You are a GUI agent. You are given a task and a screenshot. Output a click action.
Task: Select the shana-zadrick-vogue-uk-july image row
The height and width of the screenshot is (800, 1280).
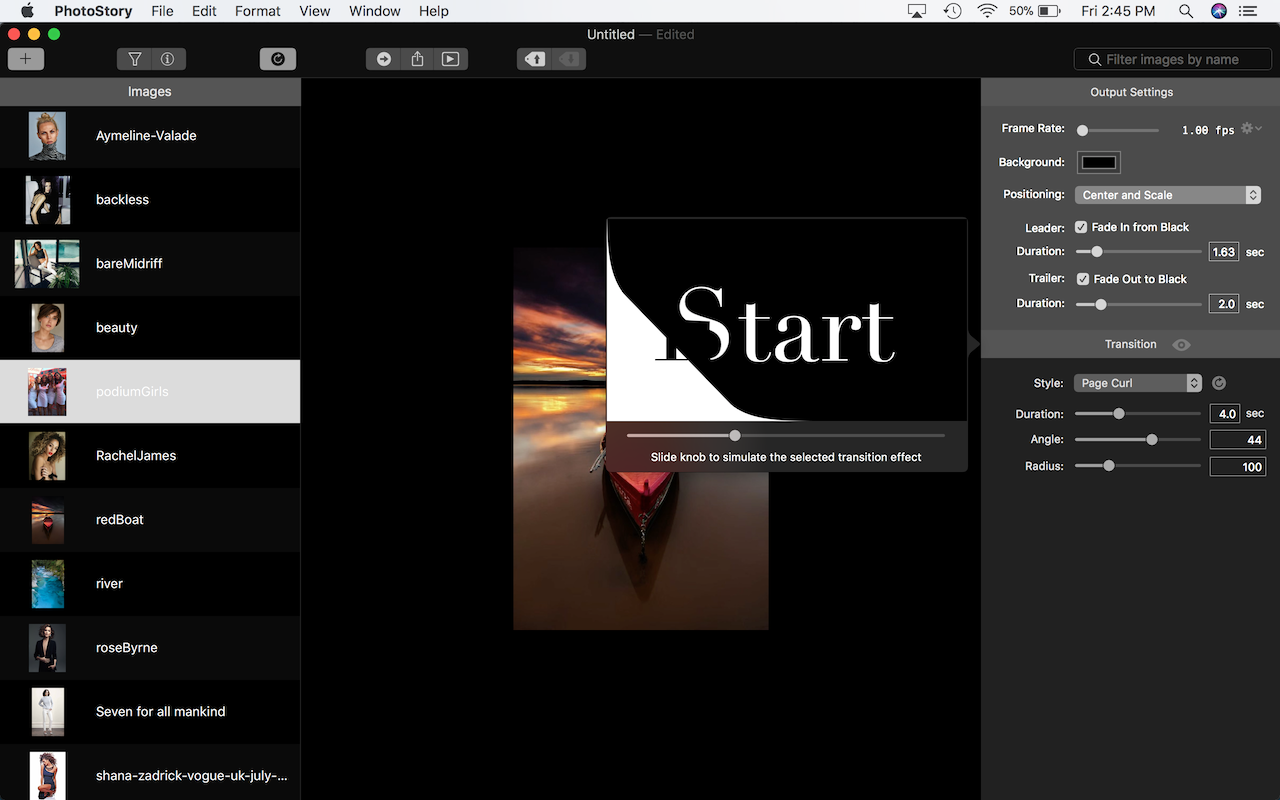(x=150, y=774)
